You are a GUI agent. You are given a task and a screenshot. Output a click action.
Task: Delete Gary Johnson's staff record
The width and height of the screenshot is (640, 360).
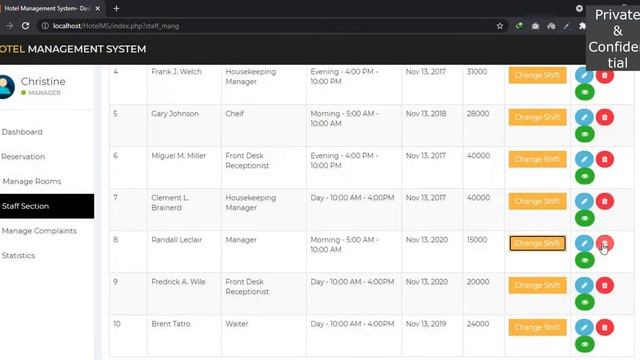[x=604, y=117]
